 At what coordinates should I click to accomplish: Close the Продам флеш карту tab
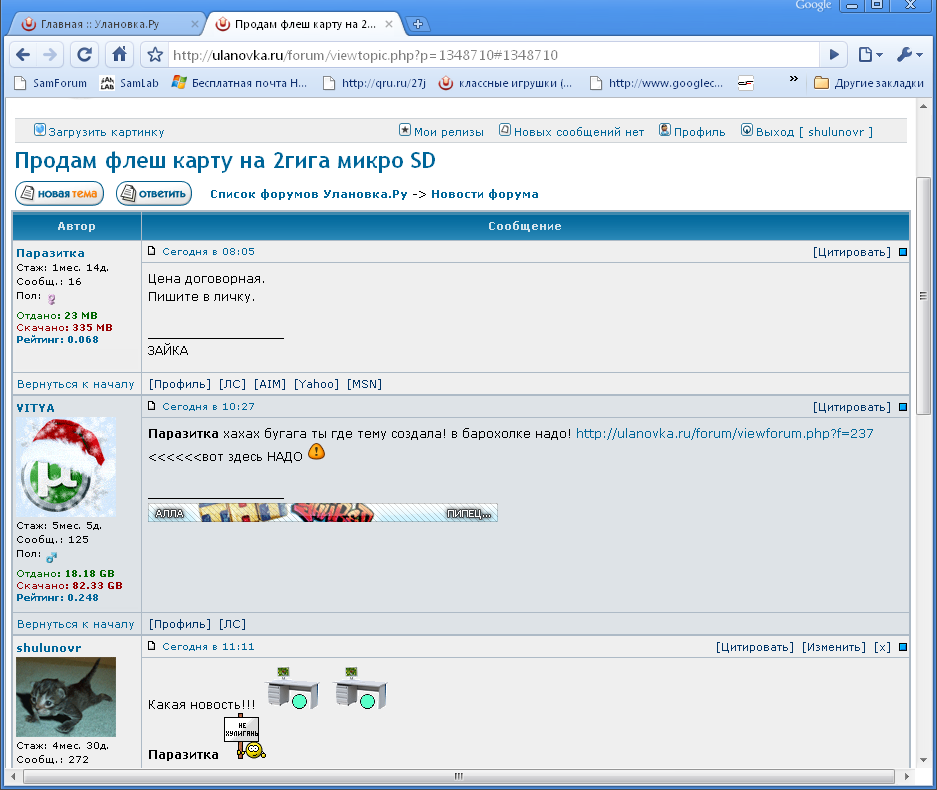388,24
